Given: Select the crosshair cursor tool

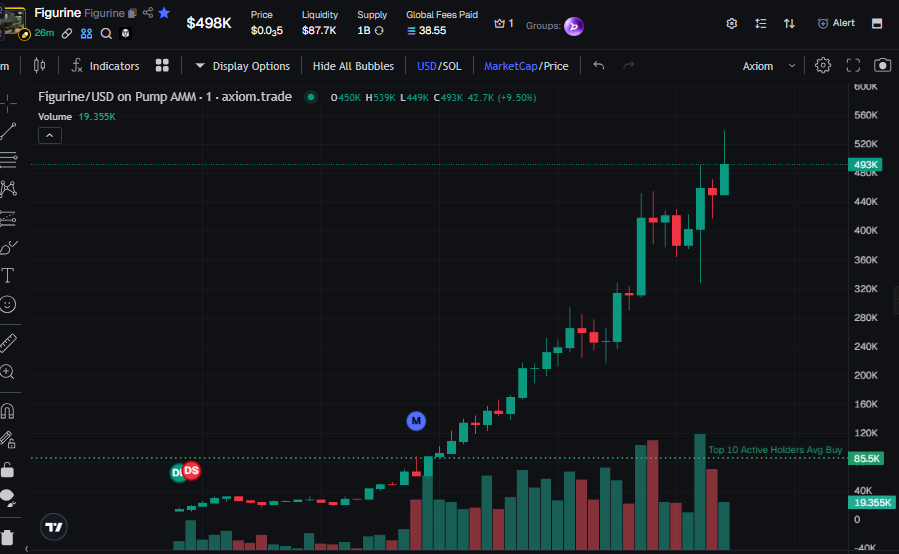Looking at the screenshot, I should 8,103.
